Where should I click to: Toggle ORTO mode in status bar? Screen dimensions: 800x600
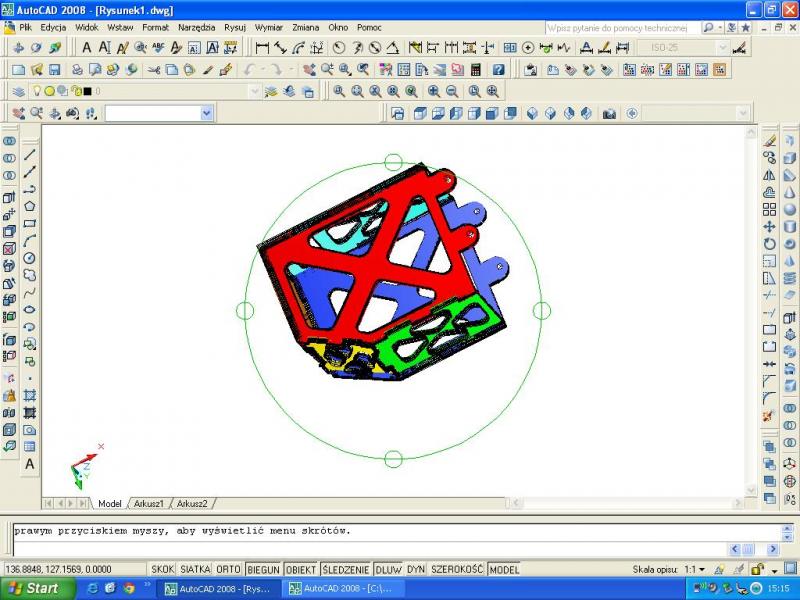(228, 569)
